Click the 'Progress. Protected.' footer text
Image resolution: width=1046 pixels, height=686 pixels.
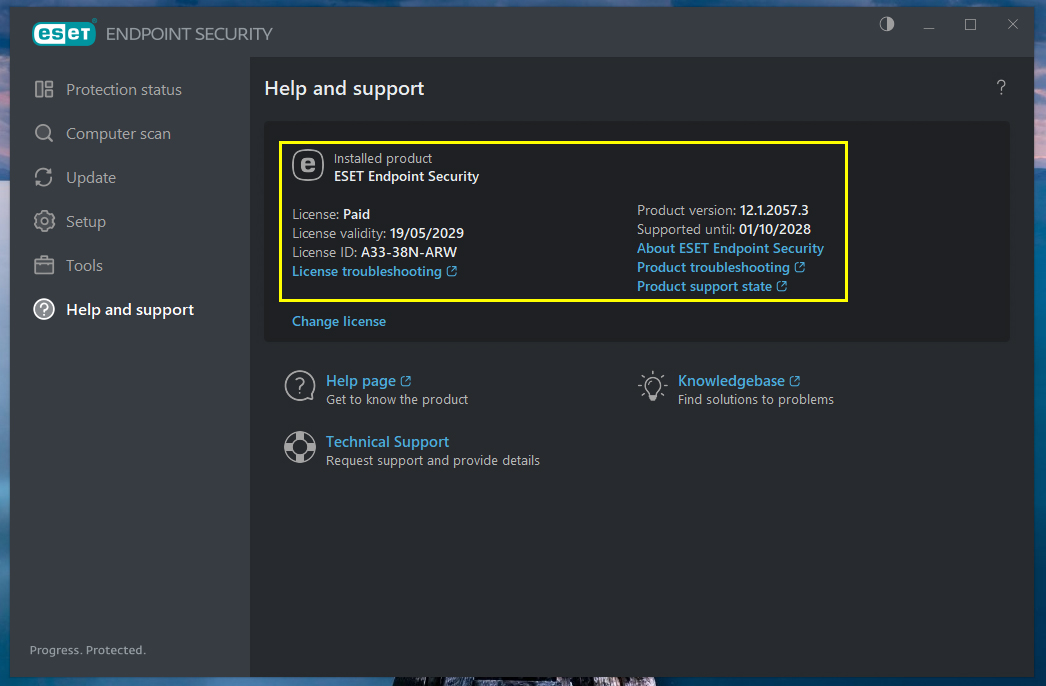click(x=87, y=650)
